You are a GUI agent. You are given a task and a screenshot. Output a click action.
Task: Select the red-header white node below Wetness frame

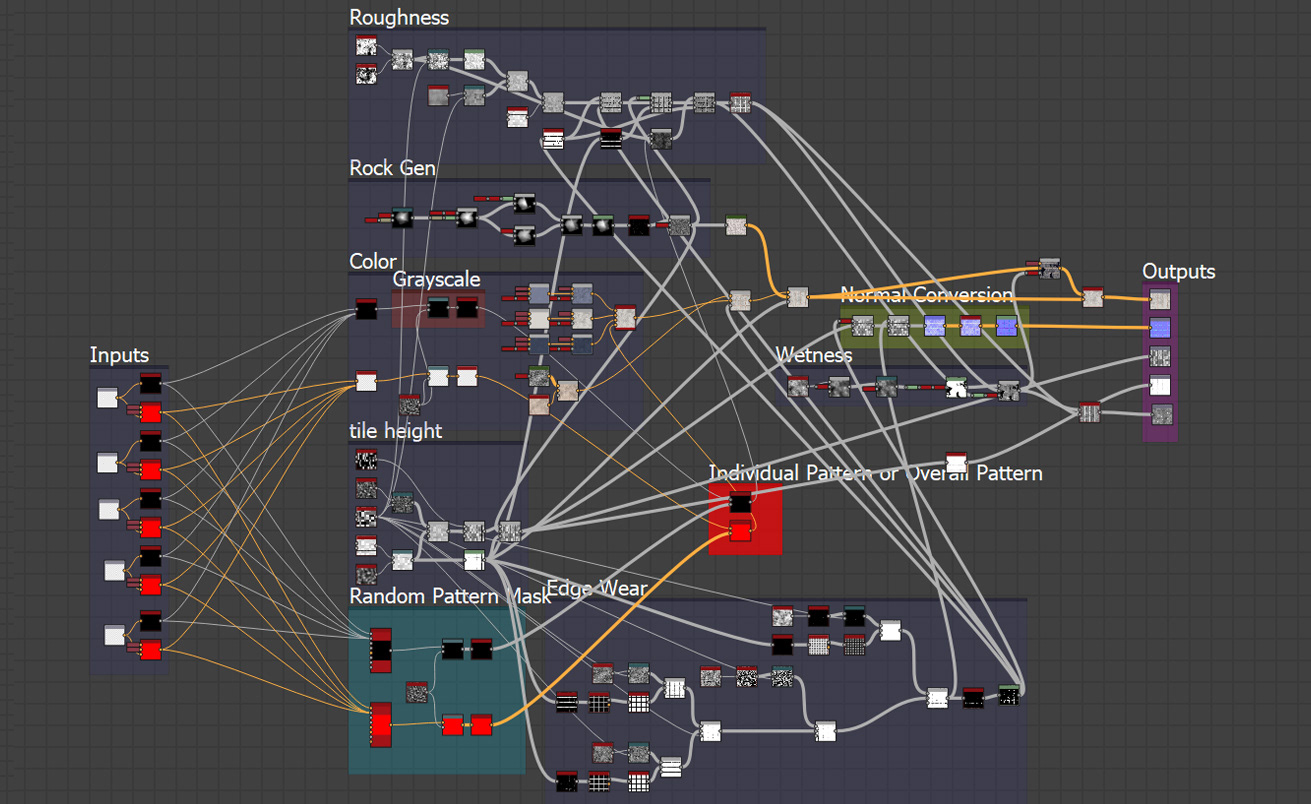coord(956,462)
